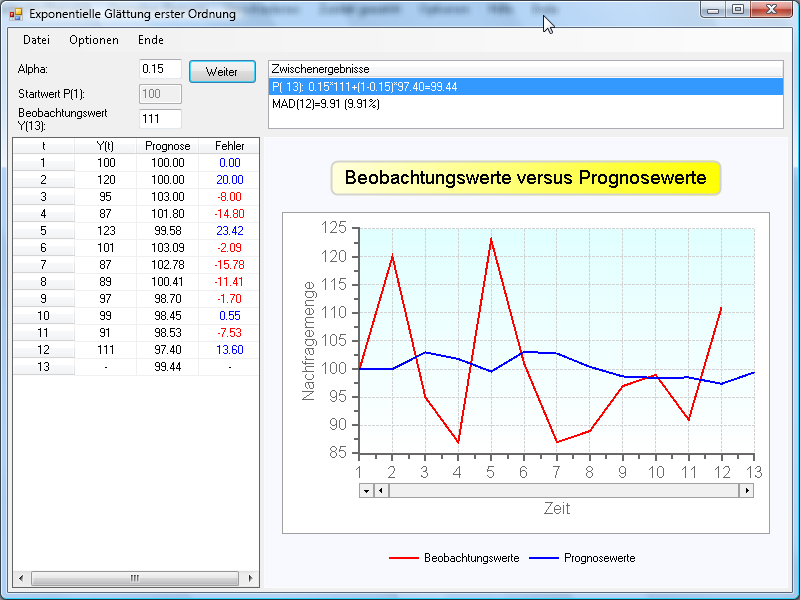Image resolution: width=800 pixels, height=600 pixels.
Task: Open the Optionen menu
Action: pyautogui.click(x=94, y=40)
